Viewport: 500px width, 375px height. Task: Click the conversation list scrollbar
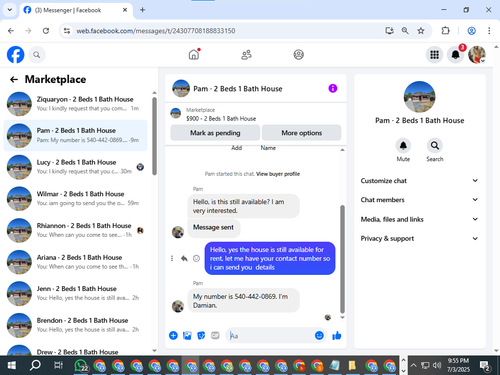tap(154, 136)
